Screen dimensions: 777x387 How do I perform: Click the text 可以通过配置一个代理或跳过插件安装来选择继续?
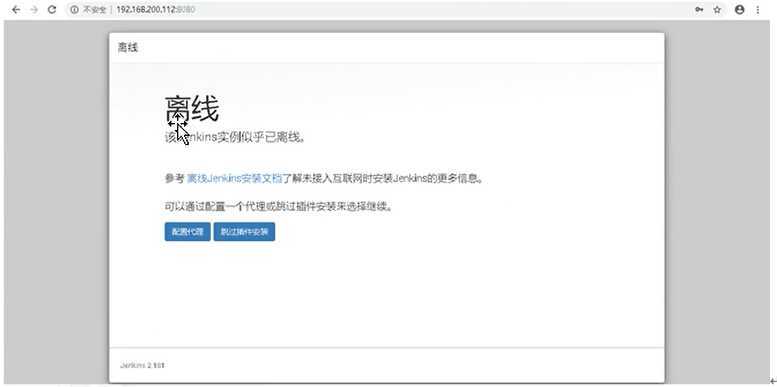[x=278, y=207]
